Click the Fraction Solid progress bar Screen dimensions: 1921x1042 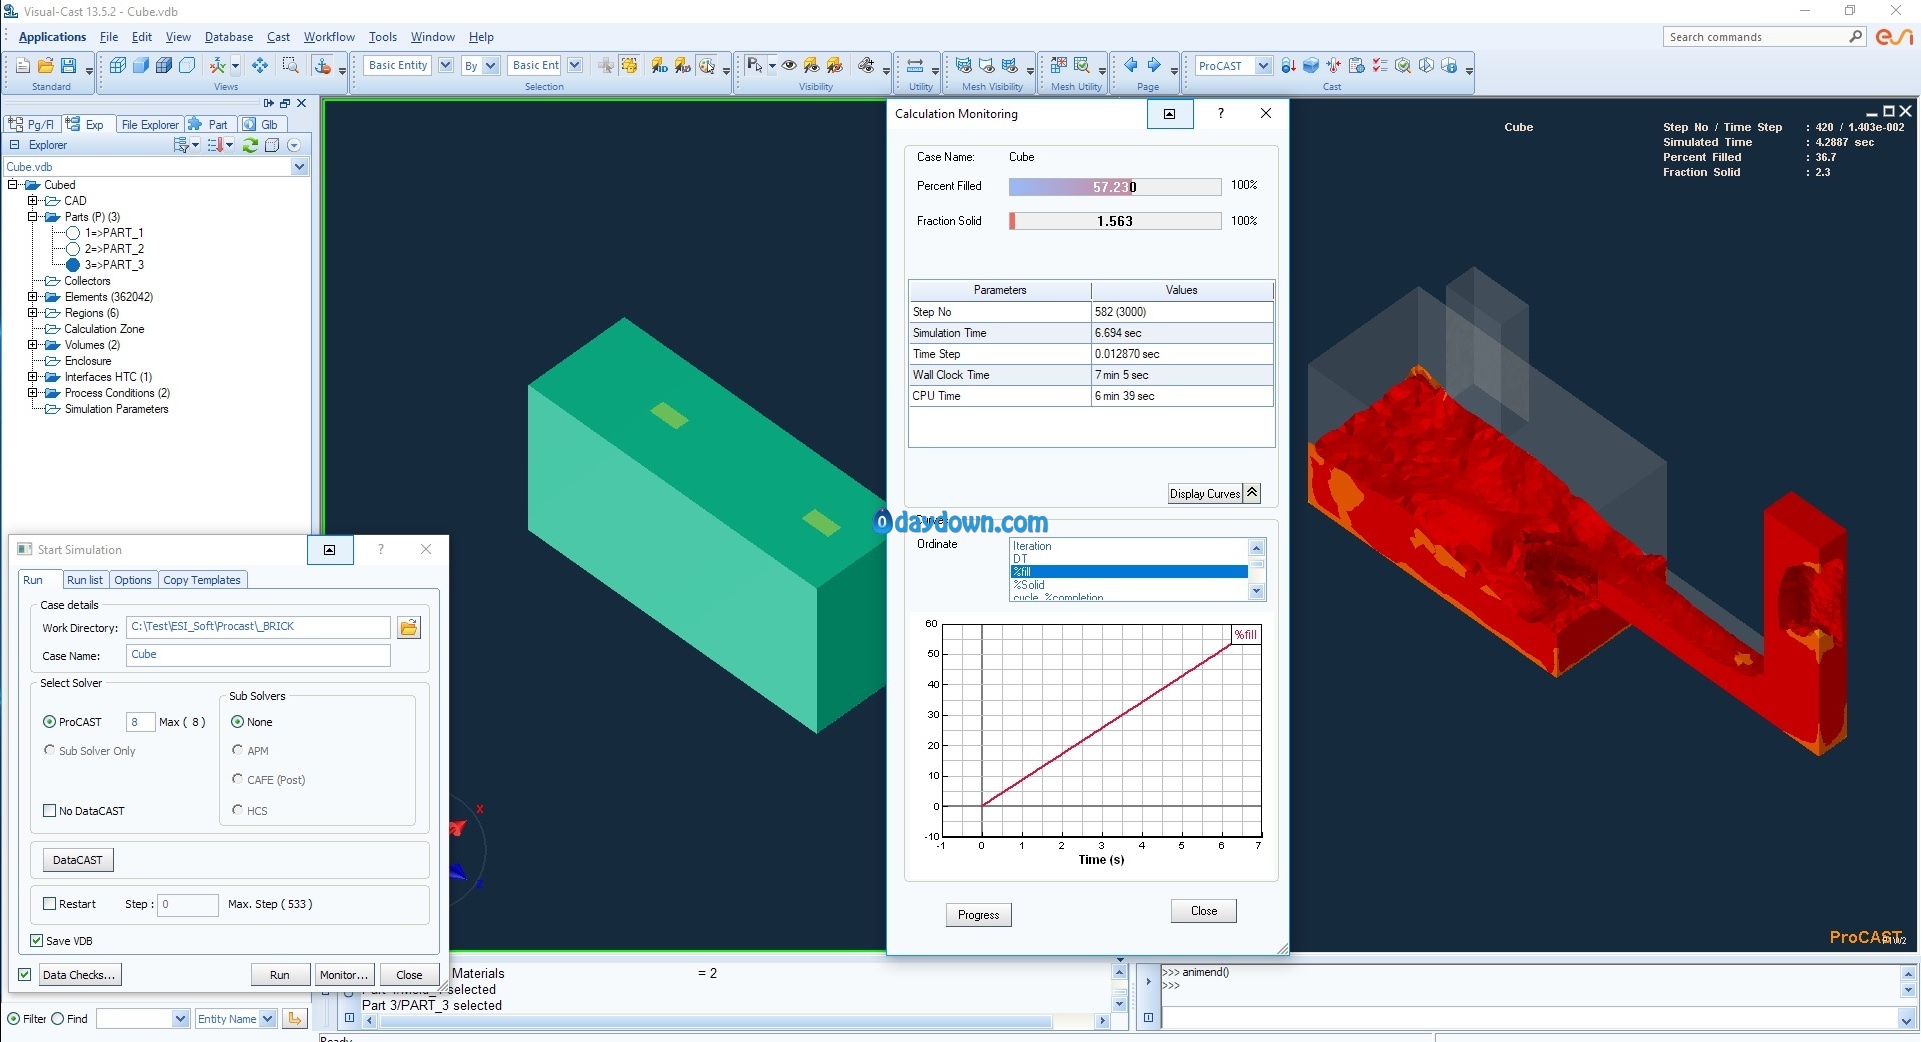click(1115, 221)
